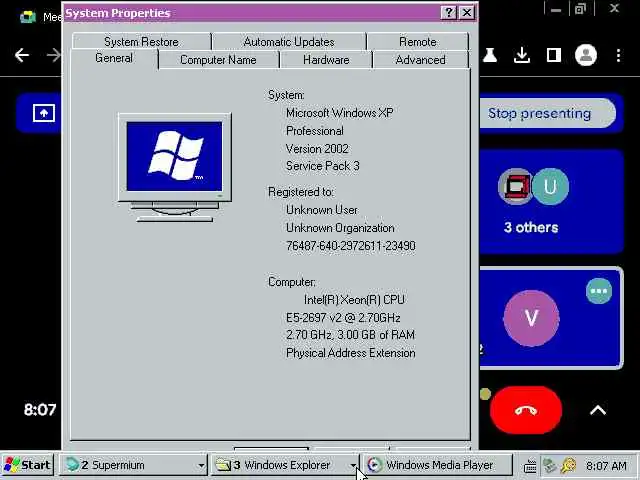Screen dimensions: 640x480
Task: Open the browser downloads icon
Action: pyautogui.click(x=522, y=55)
